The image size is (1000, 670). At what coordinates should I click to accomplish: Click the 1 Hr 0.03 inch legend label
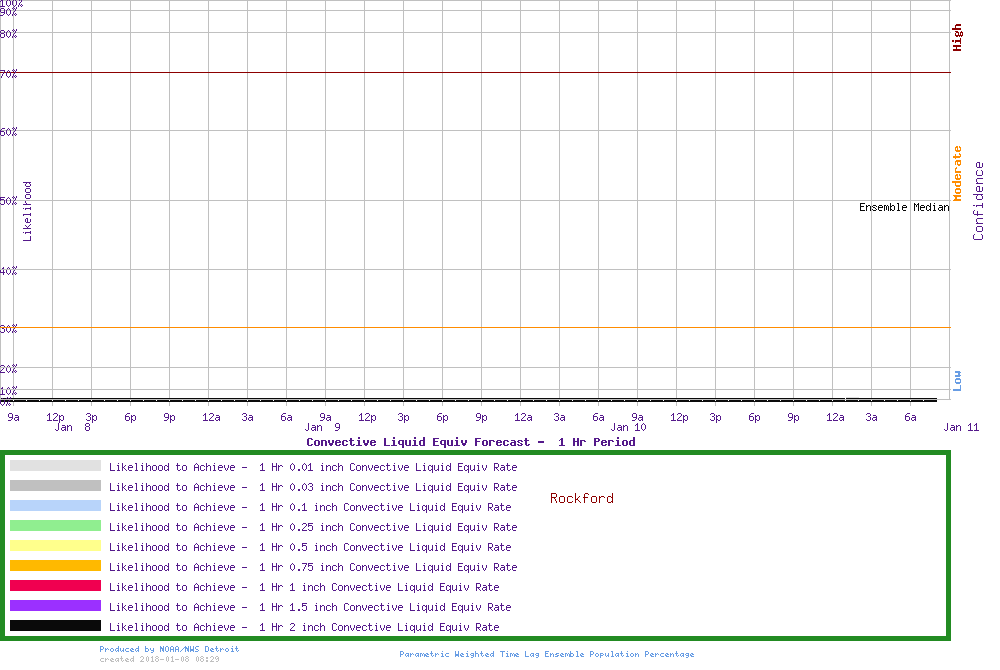coord(313,487)
